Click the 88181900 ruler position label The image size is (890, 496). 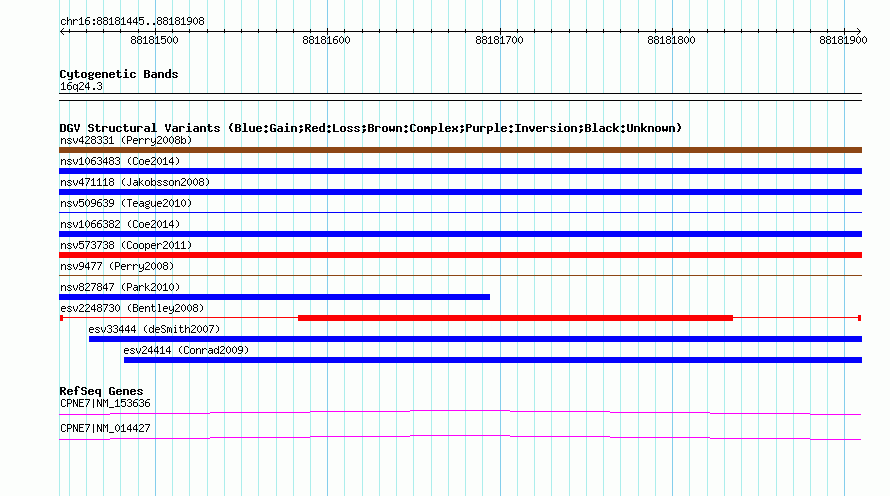[843, 40]
